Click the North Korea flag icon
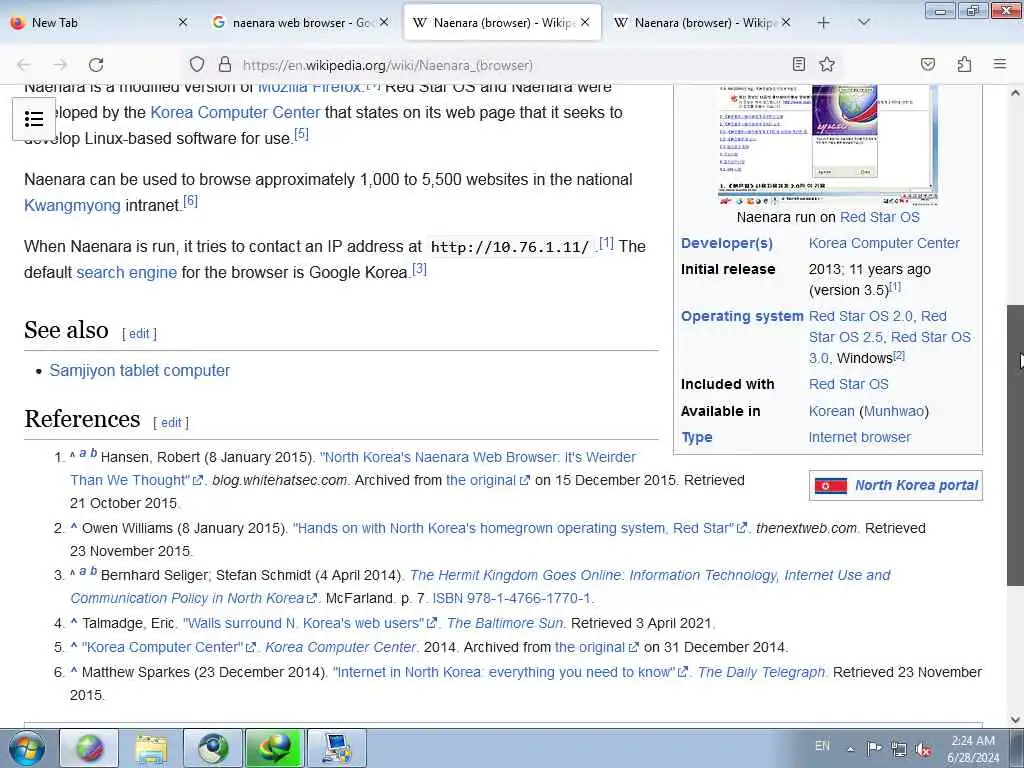The image size is (1024, 768). [831, 485]
